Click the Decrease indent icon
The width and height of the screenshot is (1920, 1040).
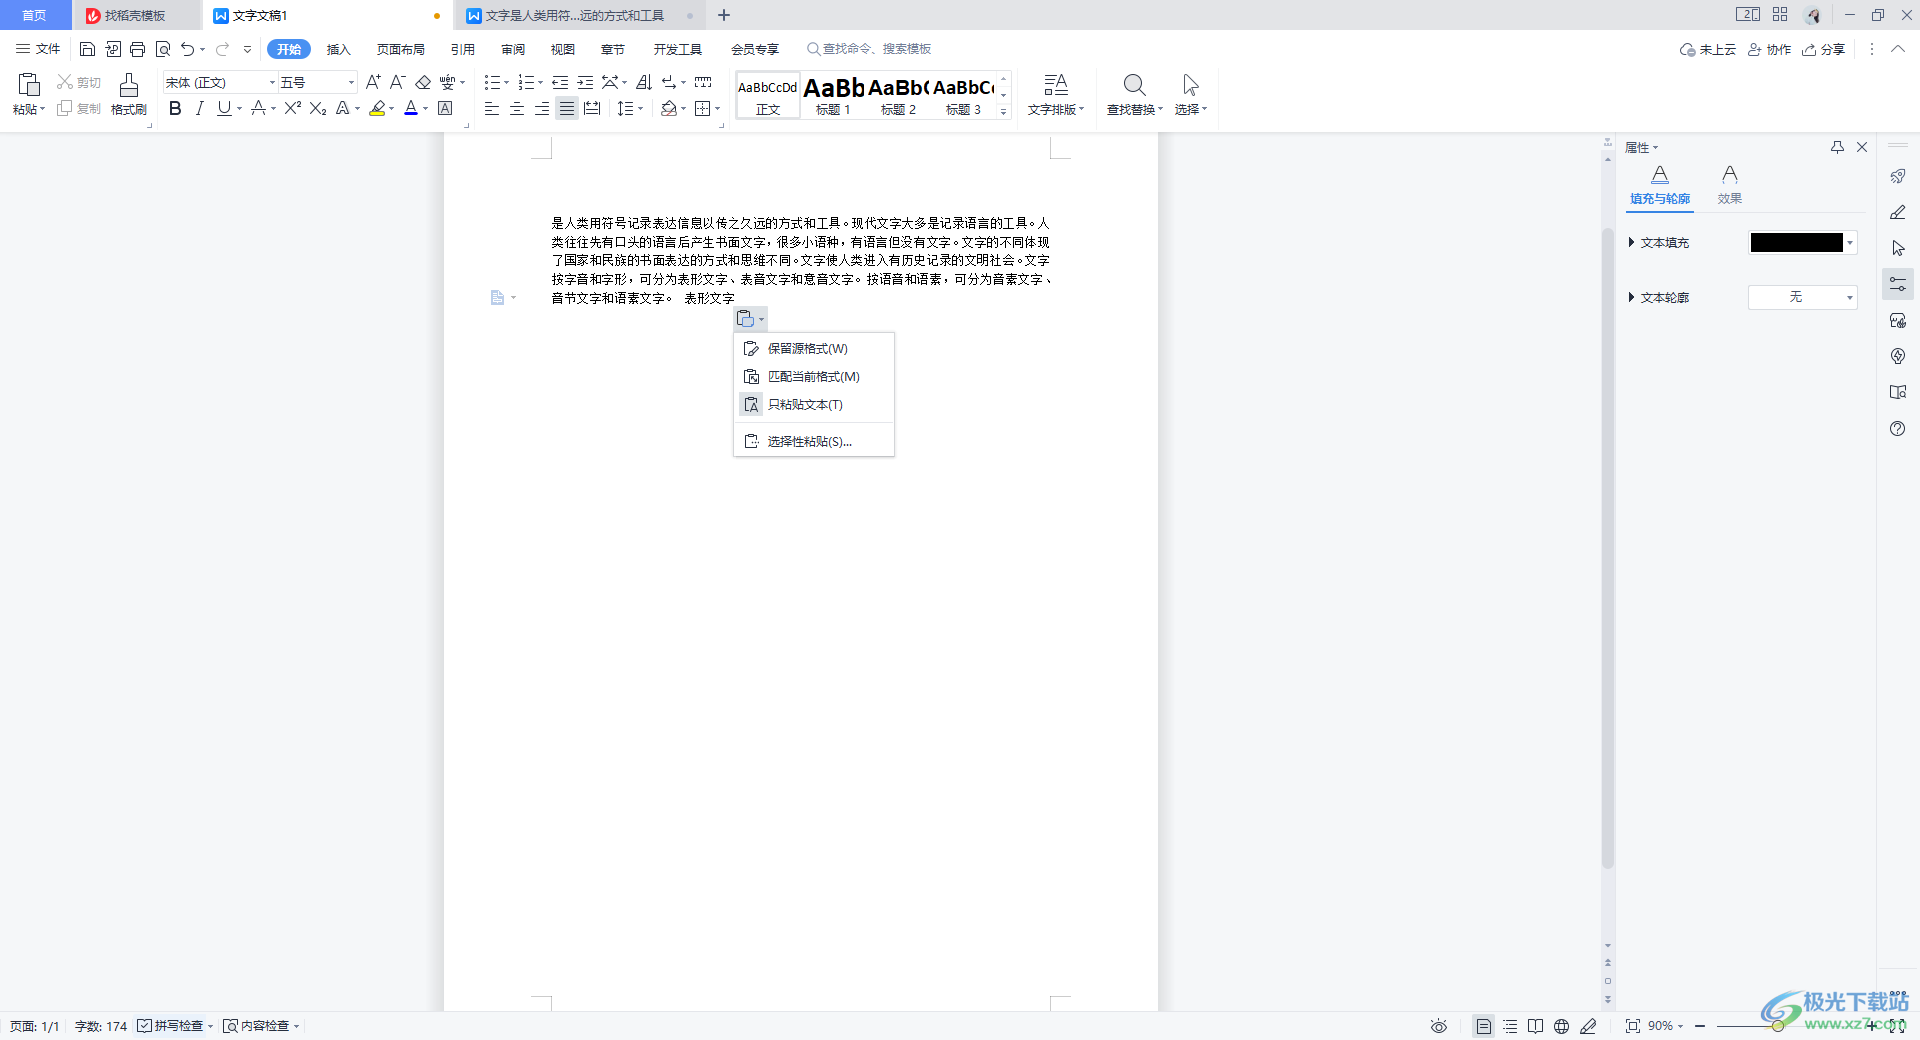pos(560,82)
